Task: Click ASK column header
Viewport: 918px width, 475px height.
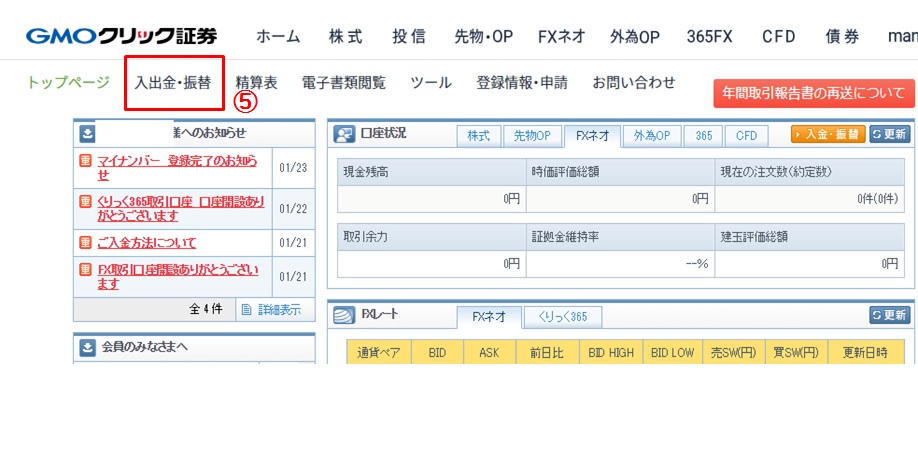Action: pos(489,352)
